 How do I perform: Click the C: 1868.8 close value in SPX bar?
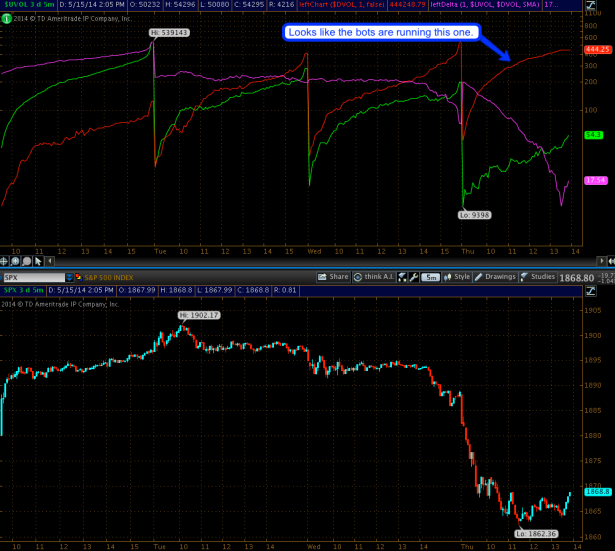pyautogui.click(x=253, y=290)
